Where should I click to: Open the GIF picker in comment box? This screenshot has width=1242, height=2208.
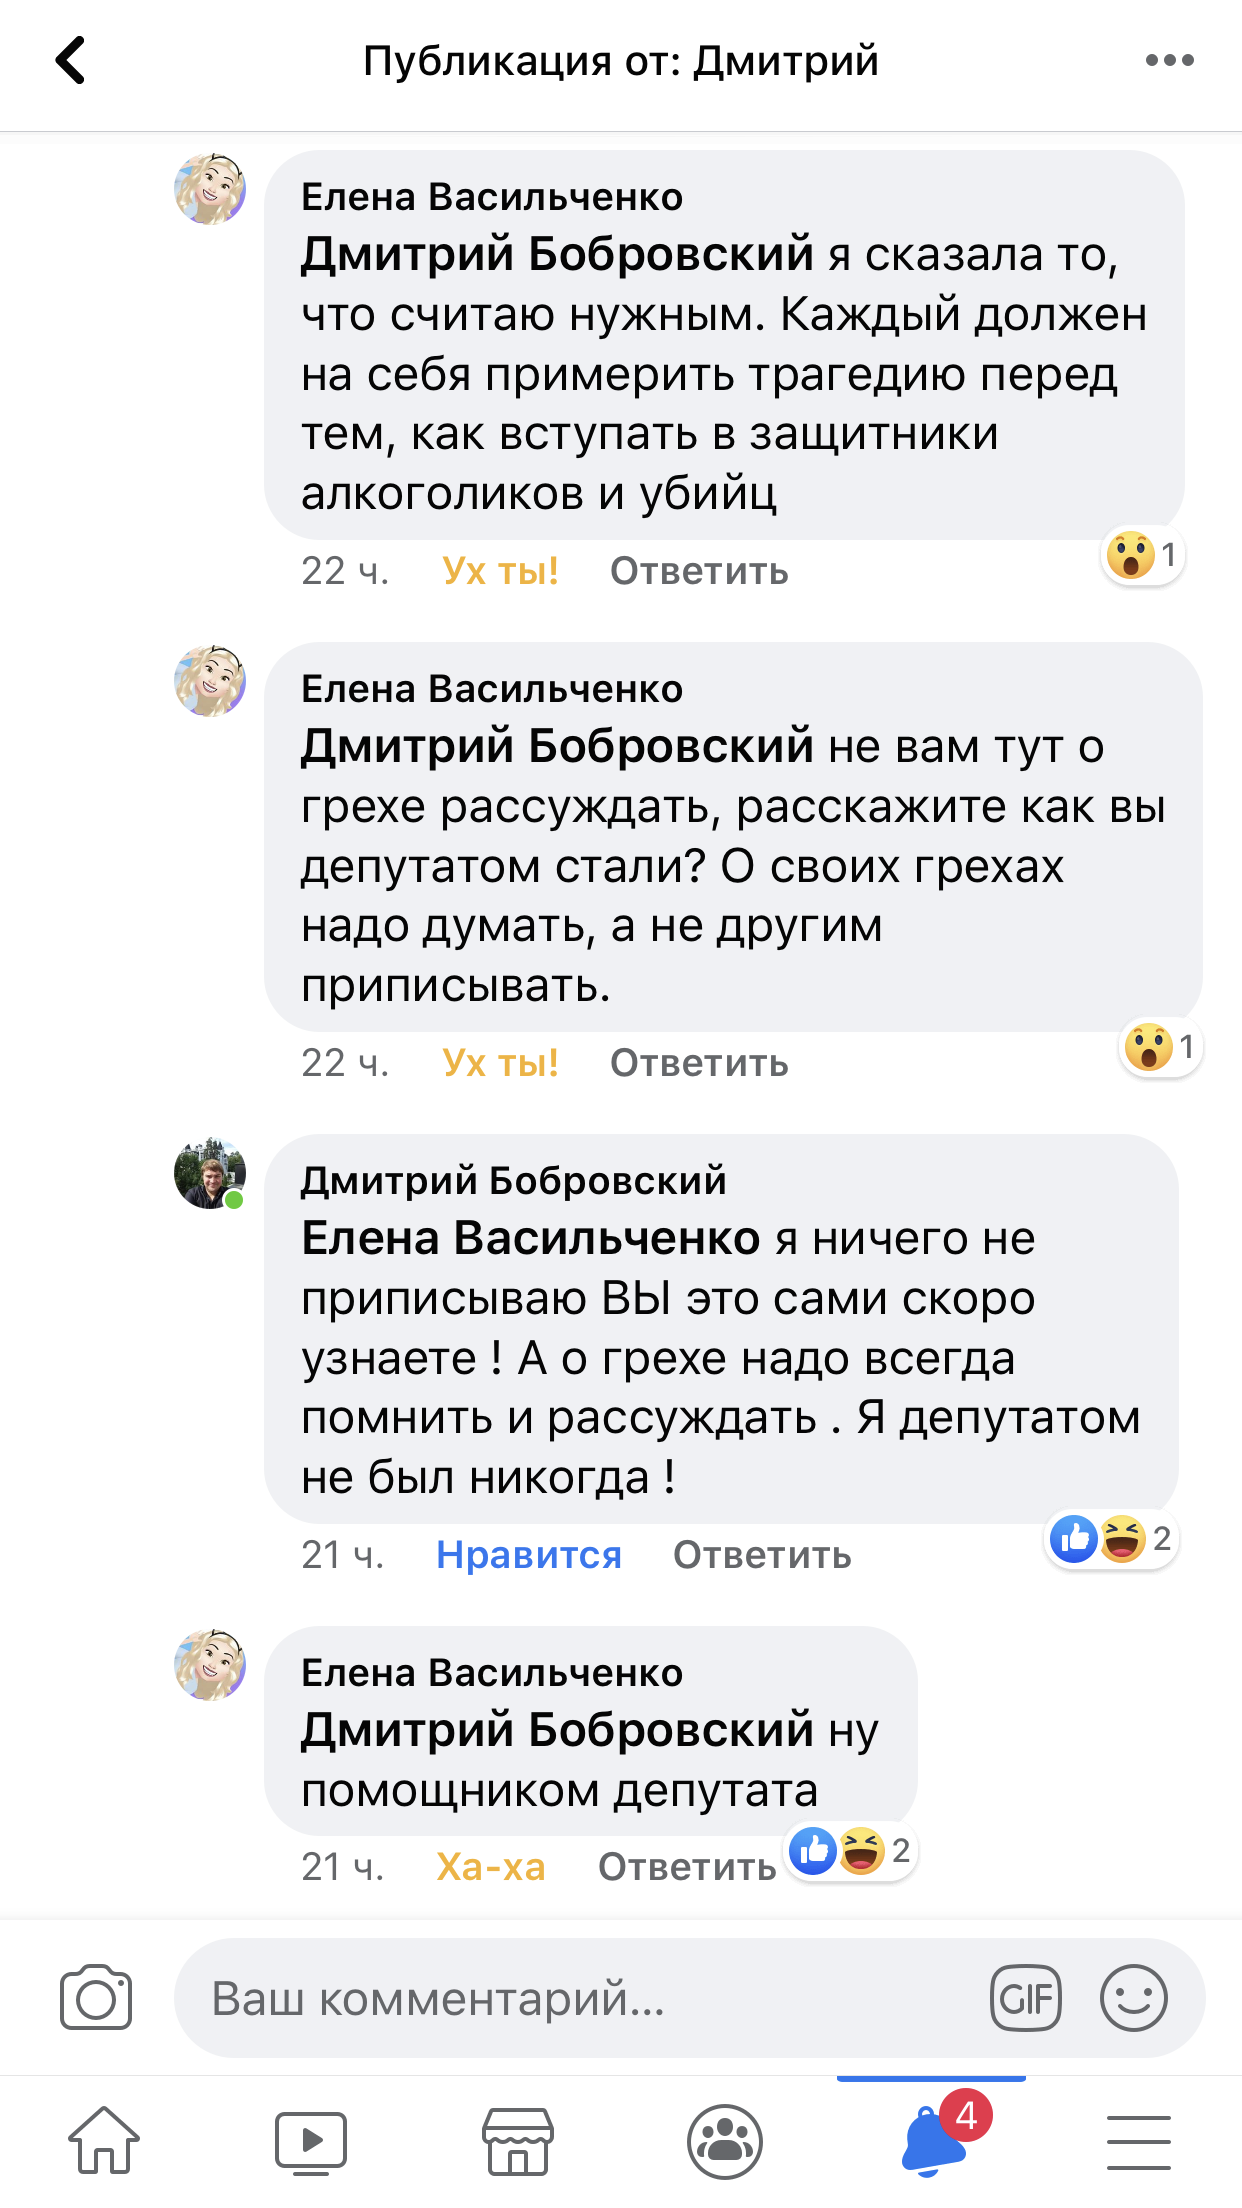[x=1025, y=1998]
